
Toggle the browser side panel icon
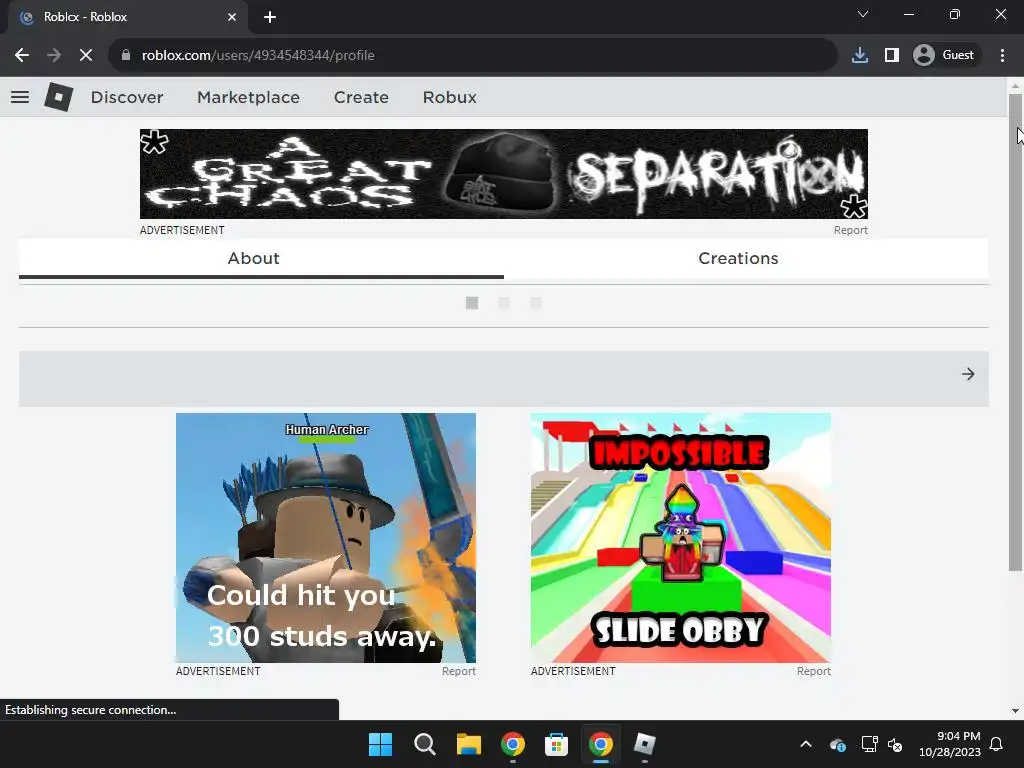click(892, 56)
